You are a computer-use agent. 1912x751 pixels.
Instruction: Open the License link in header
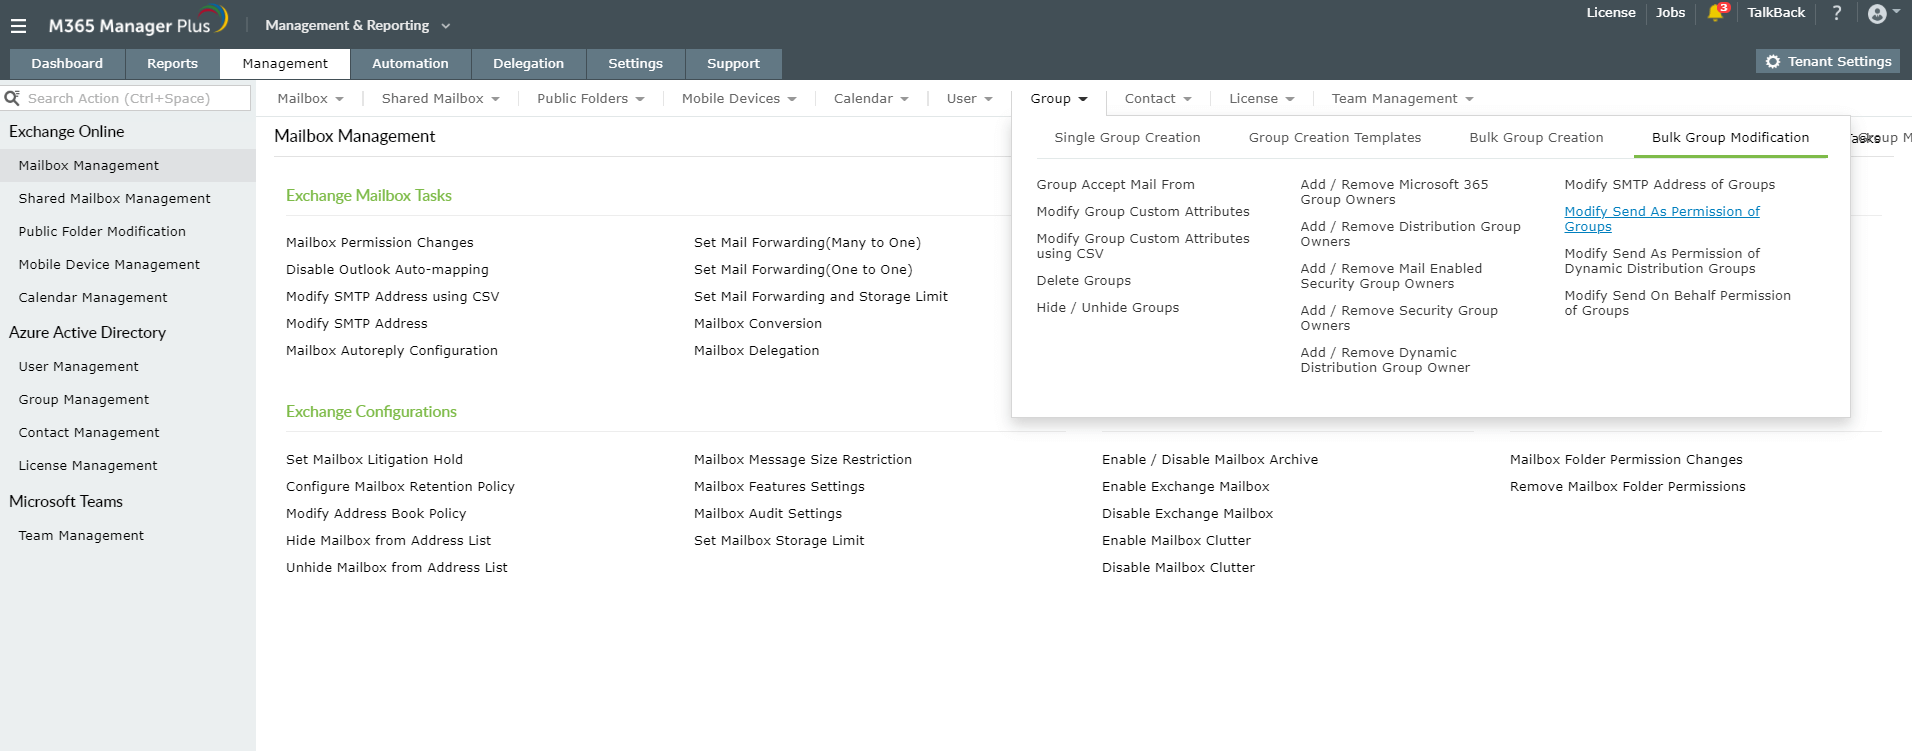tap(1611, 13)
